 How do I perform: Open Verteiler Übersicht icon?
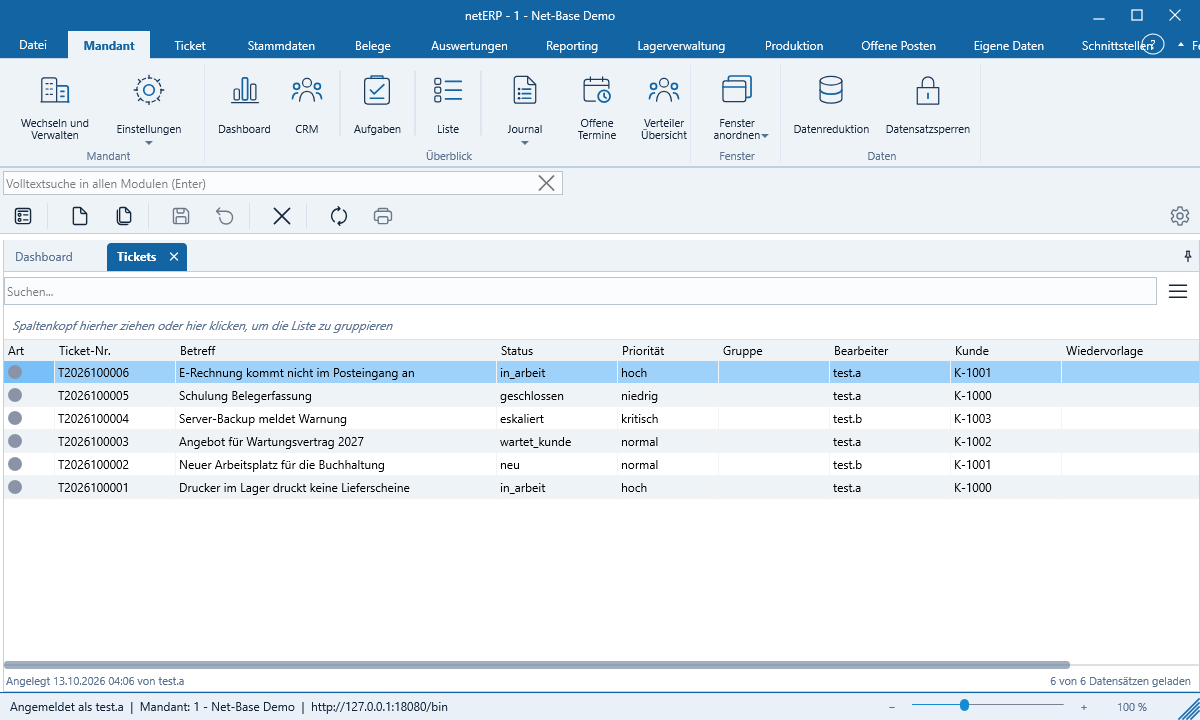pos(664,91)
